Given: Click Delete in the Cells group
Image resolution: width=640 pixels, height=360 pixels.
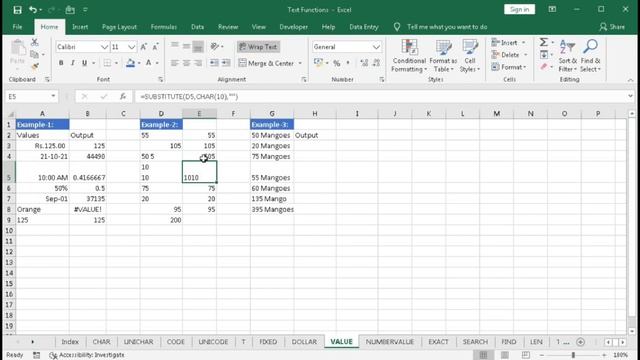Looking at the screenshot, I should click(x=509, y=55).
